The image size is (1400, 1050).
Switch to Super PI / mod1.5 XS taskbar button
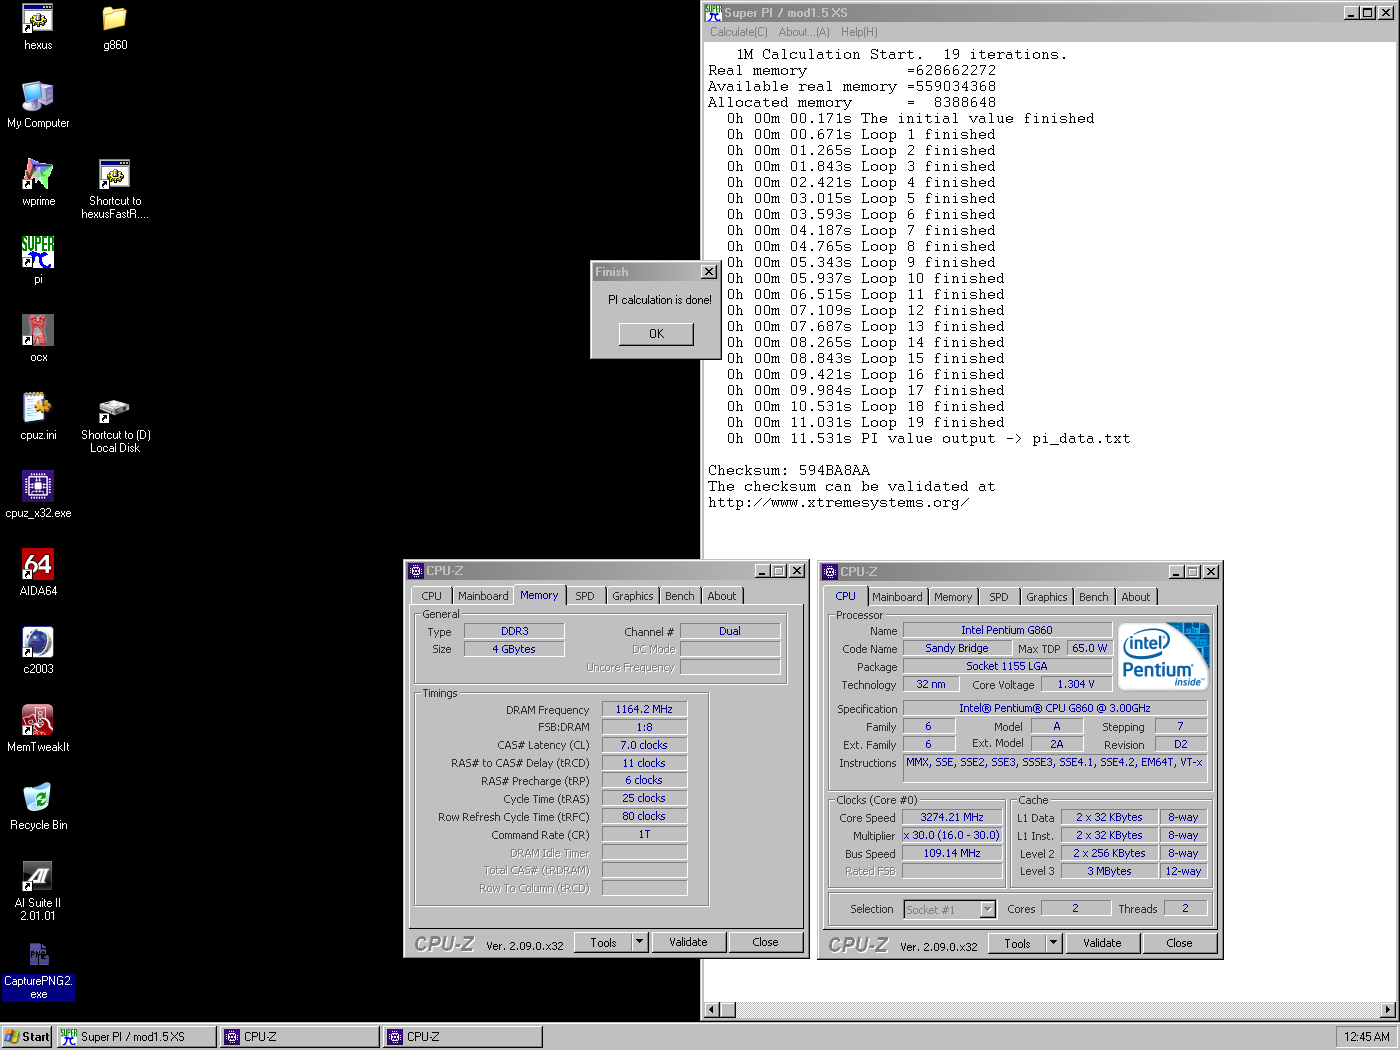click(136, 1037)
